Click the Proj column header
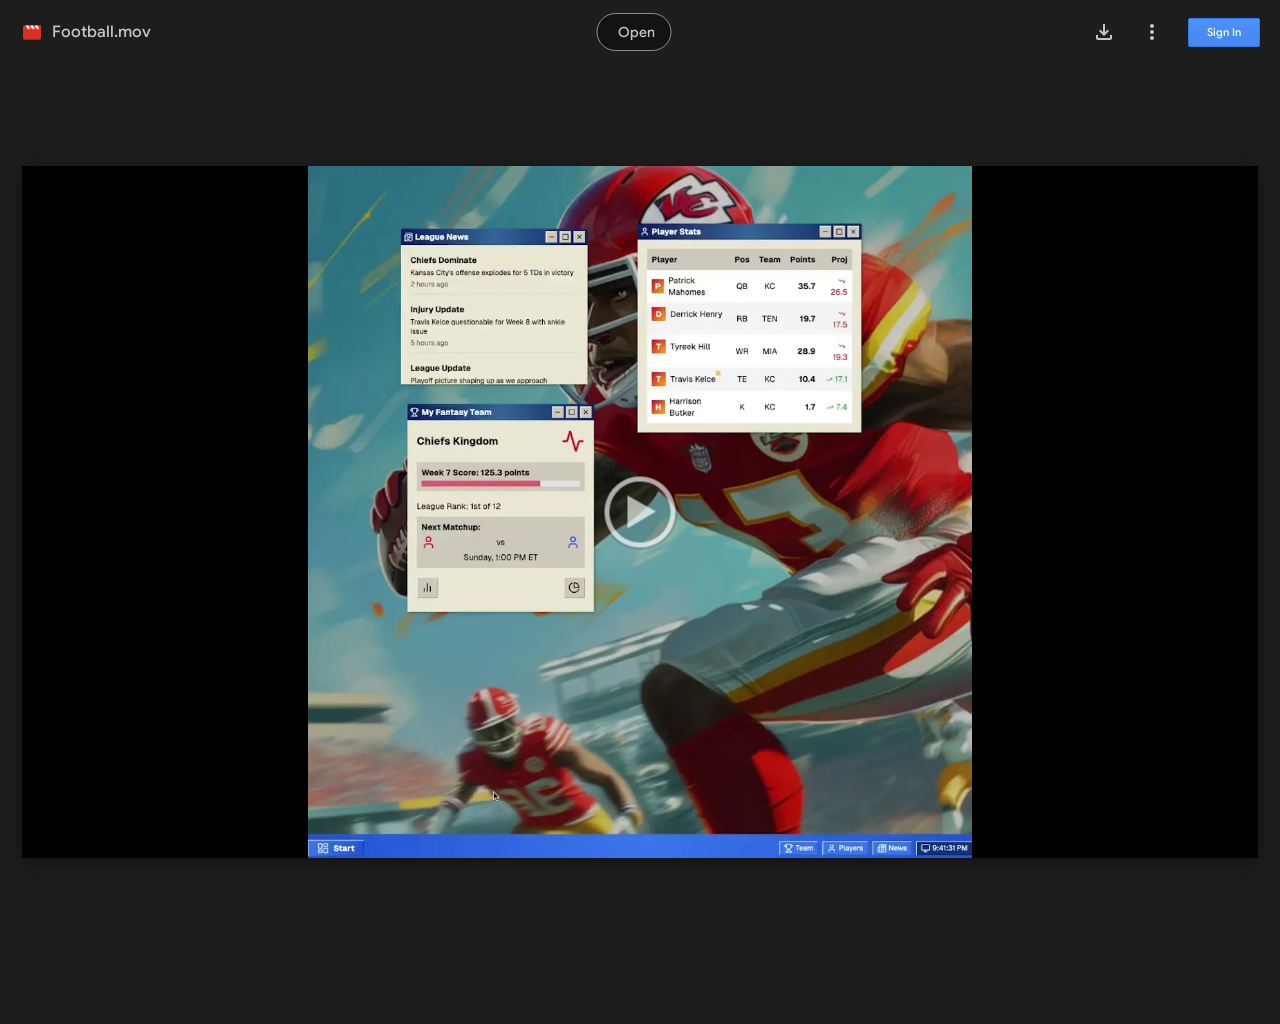Image resolution: width=1280 pixels, height=1024 pixels. (x=839, y=259)
